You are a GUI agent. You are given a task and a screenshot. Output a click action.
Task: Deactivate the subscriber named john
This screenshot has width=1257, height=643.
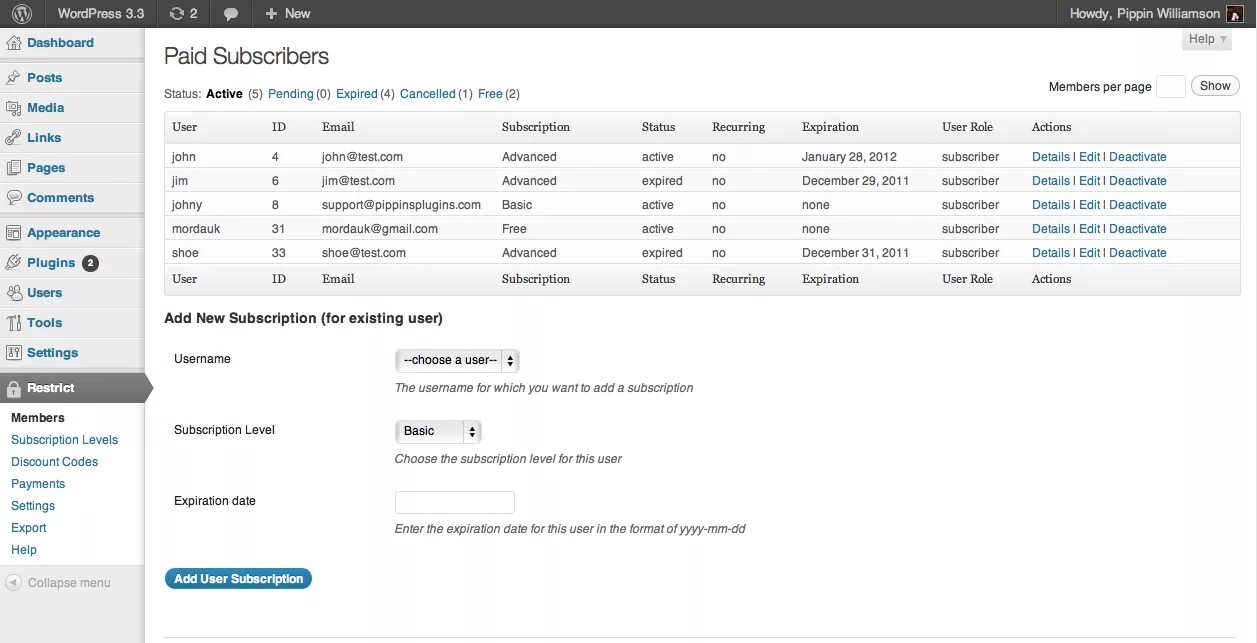pyautogui.click(x=1140, y=156)
